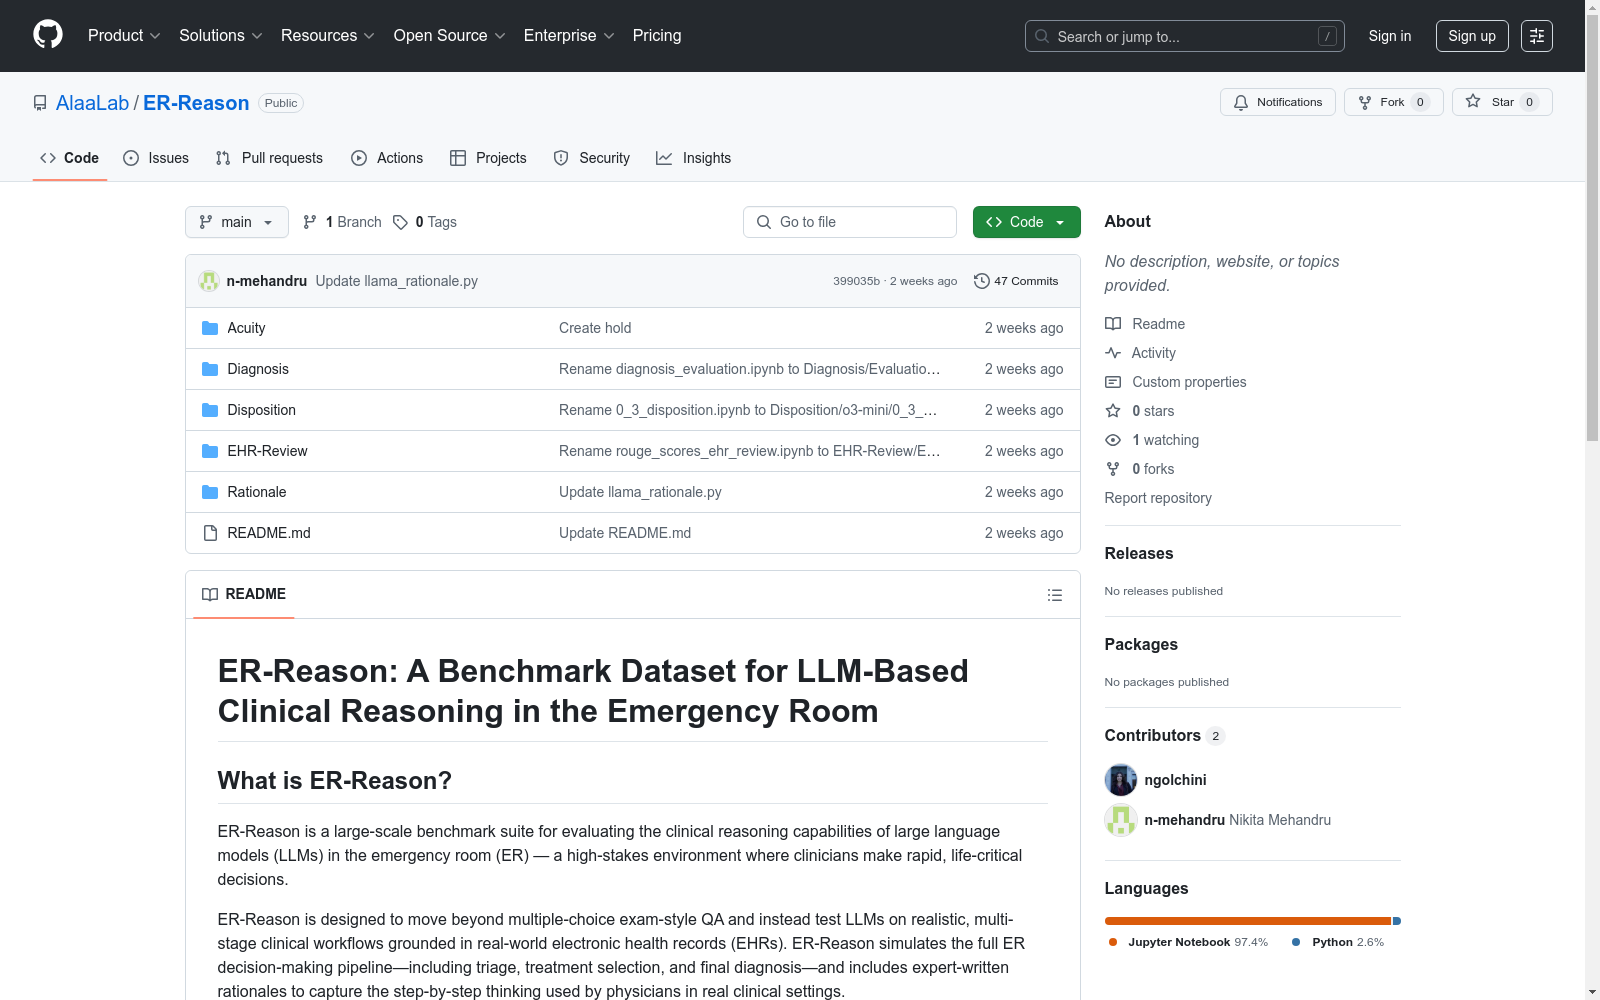
Task: Expand the Product menu
Action: pos(124,36)
